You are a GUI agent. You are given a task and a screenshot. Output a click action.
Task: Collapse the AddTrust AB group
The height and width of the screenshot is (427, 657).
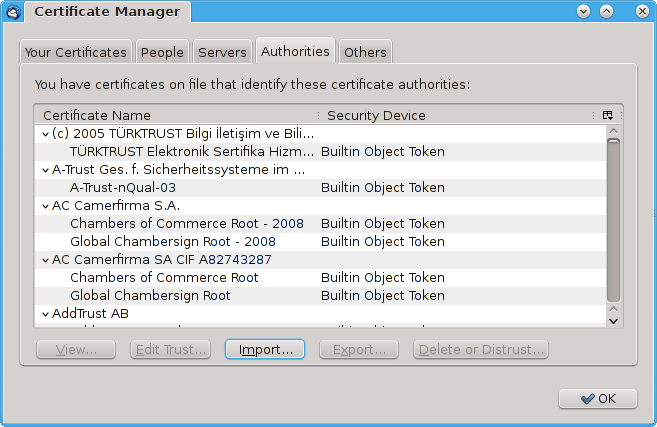[x=46, y=314]
